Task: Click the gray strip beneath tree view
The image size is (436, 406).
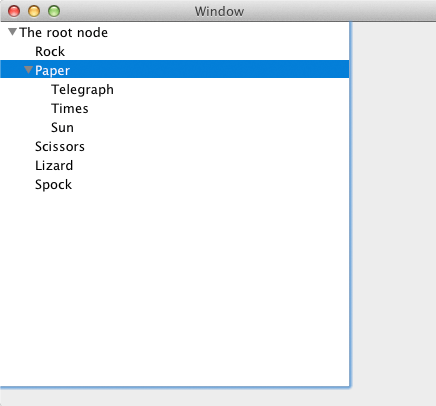Action: click(x=218, y=397)
